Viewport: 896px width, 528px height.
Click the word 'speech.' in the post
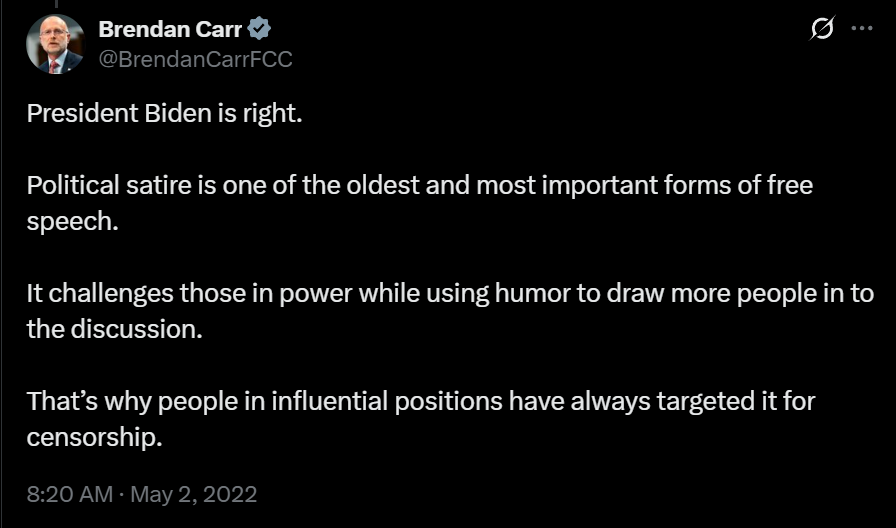click(x=72, y=221)
